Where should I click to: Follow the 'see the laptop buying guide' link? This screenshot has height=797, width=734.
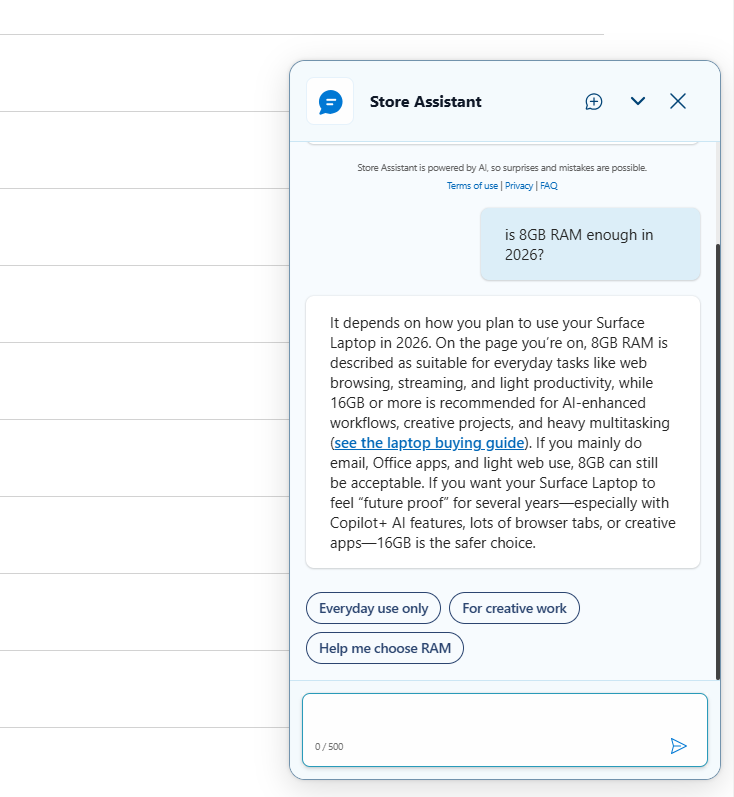tap(429, 443)
